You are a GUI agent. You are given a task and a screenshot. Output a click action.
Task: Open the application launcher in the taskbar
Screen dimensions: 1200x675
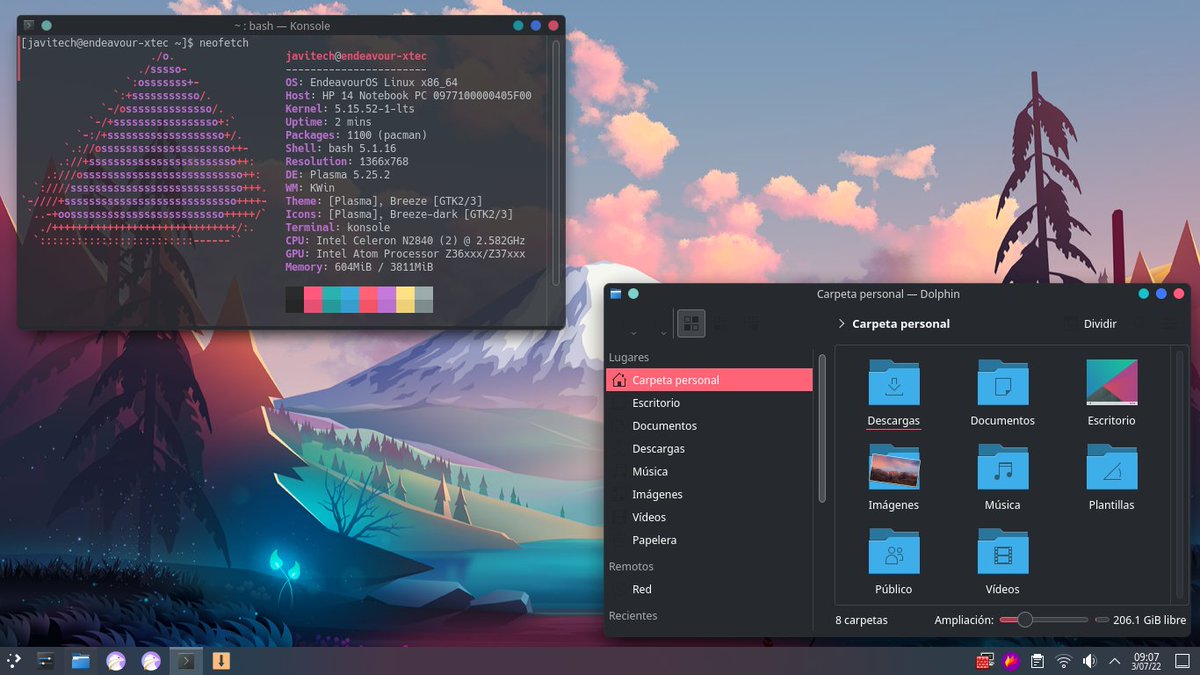(14, 661)
